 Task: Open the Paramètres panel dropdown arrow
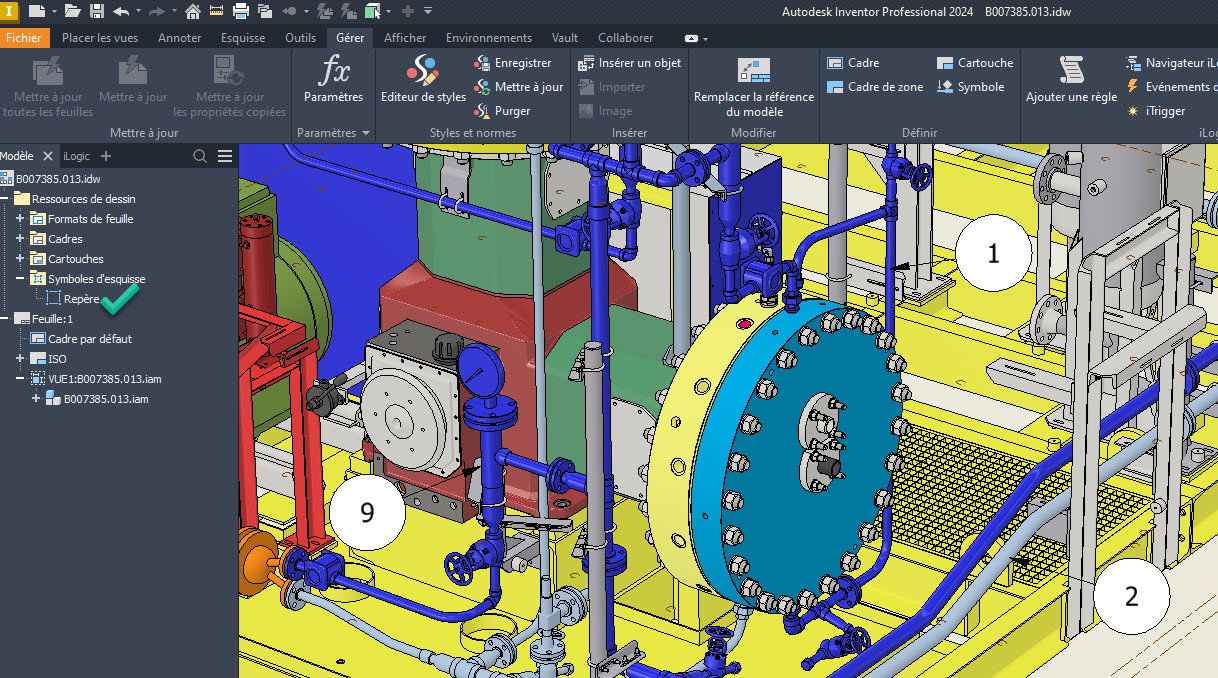366,133
